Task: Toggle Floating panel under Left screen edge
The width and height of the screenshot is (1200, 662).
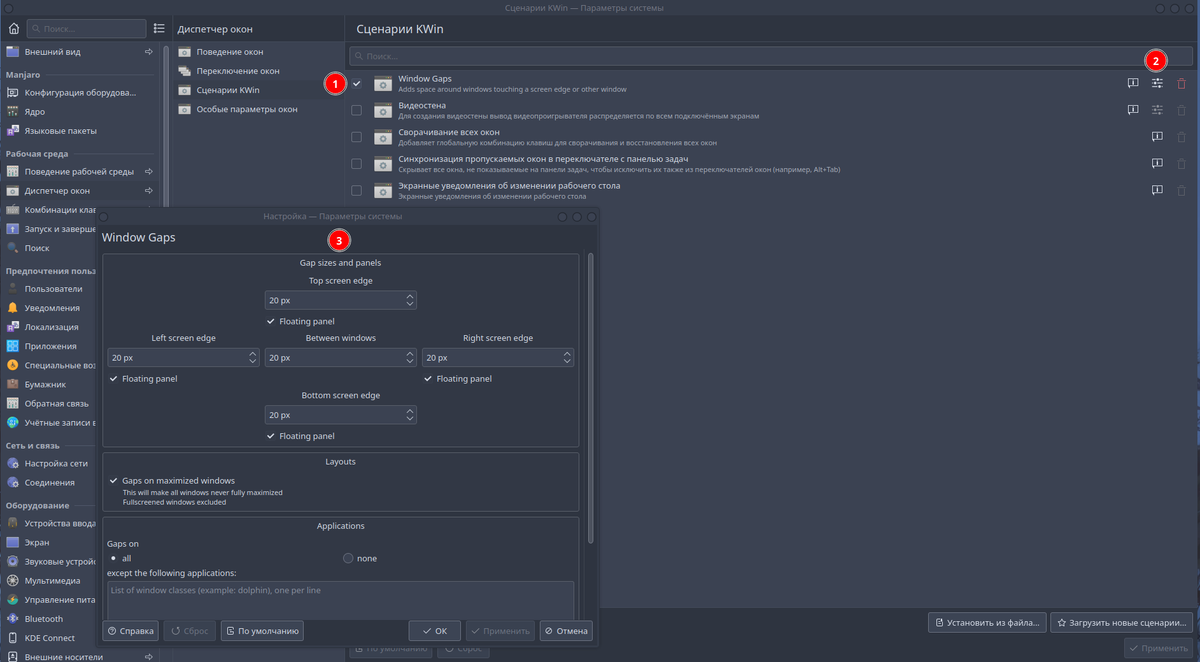Action: tap(143, 379)
